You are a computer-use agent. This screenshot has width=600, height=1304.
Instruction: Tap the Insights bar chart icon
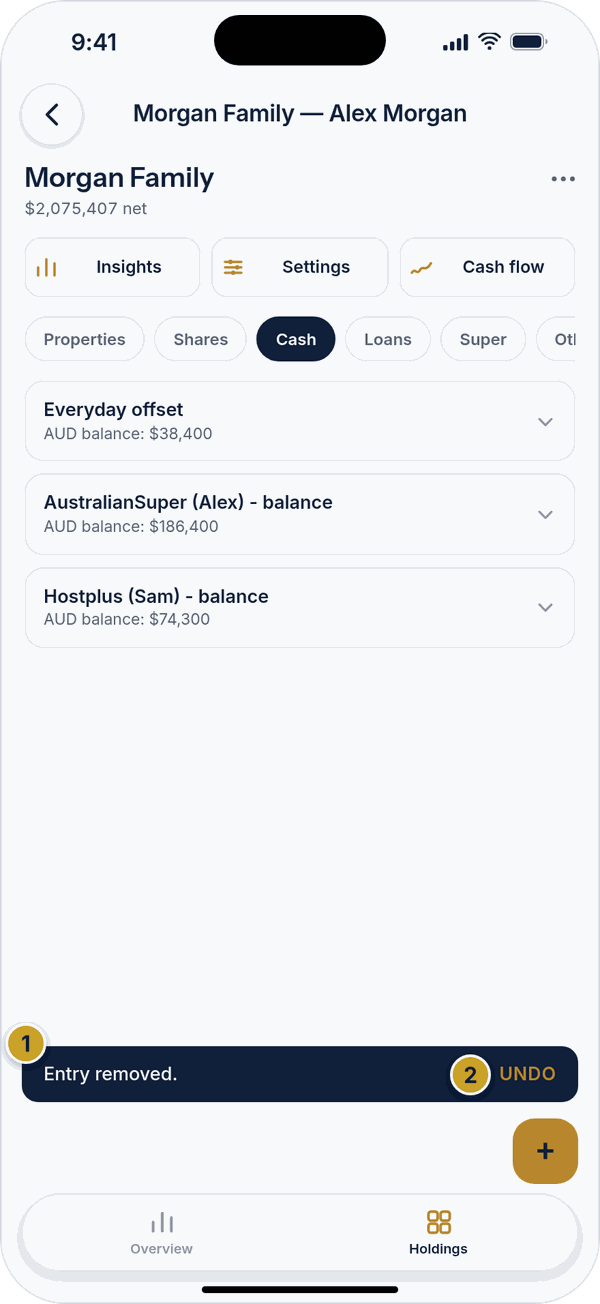[46, 267]
